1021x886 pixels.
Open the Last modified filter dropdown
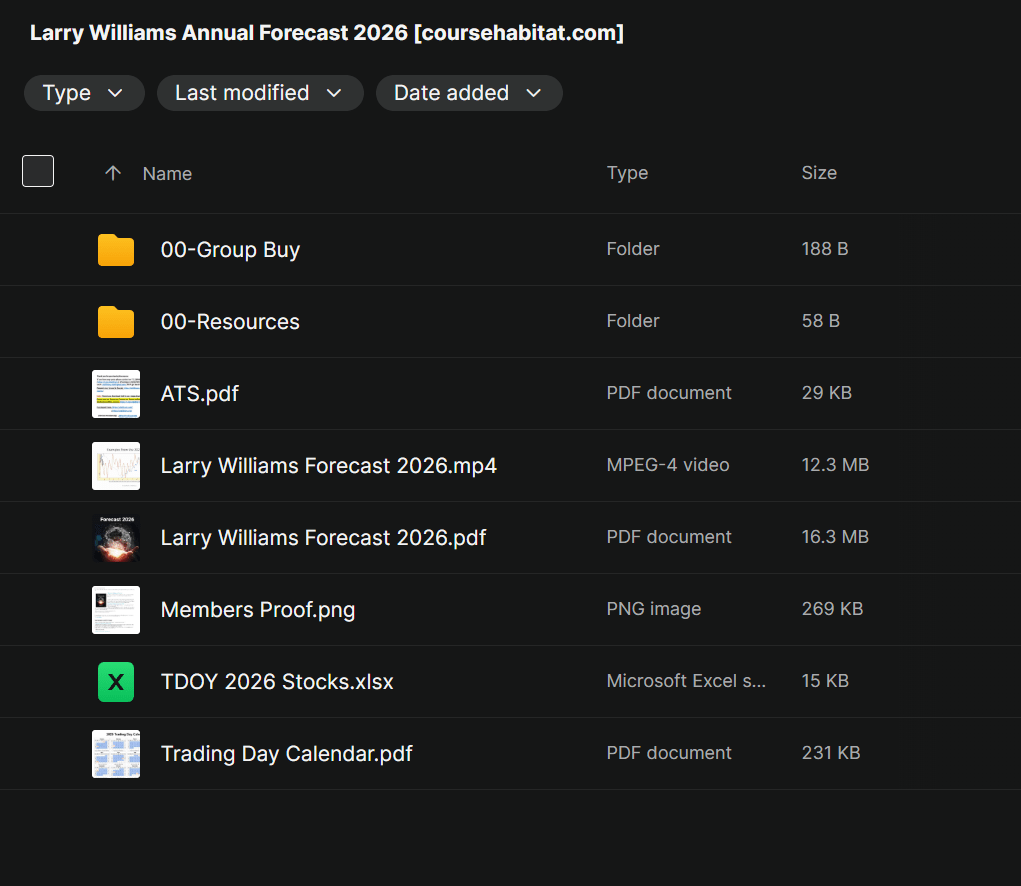coord(260,92)
